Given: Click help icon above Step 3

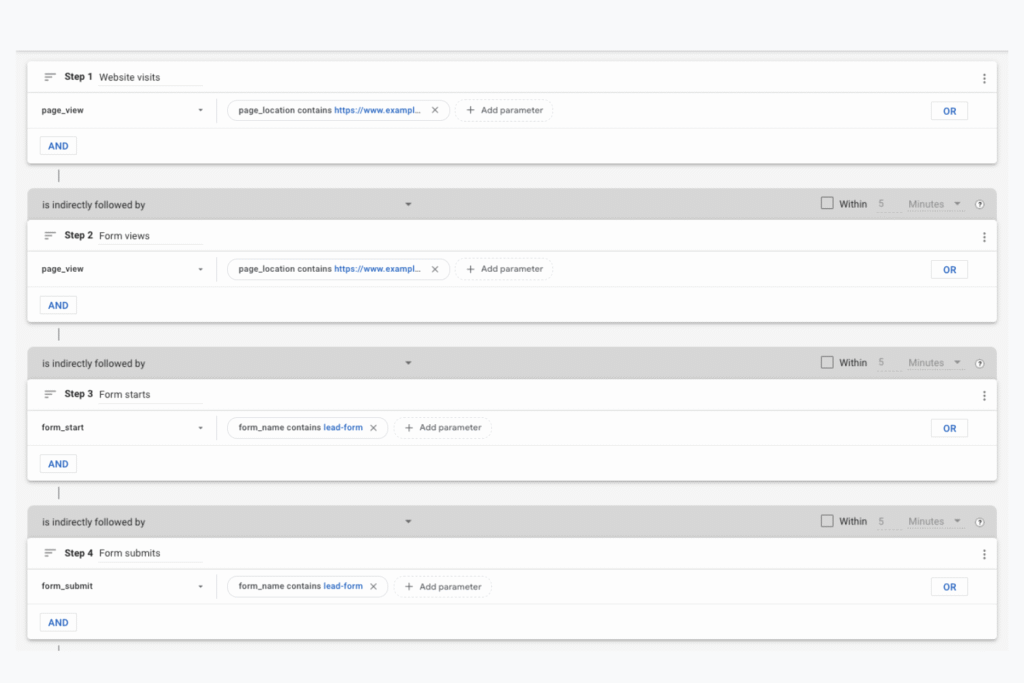Looking at the screenshot, I should click(980, 363).
